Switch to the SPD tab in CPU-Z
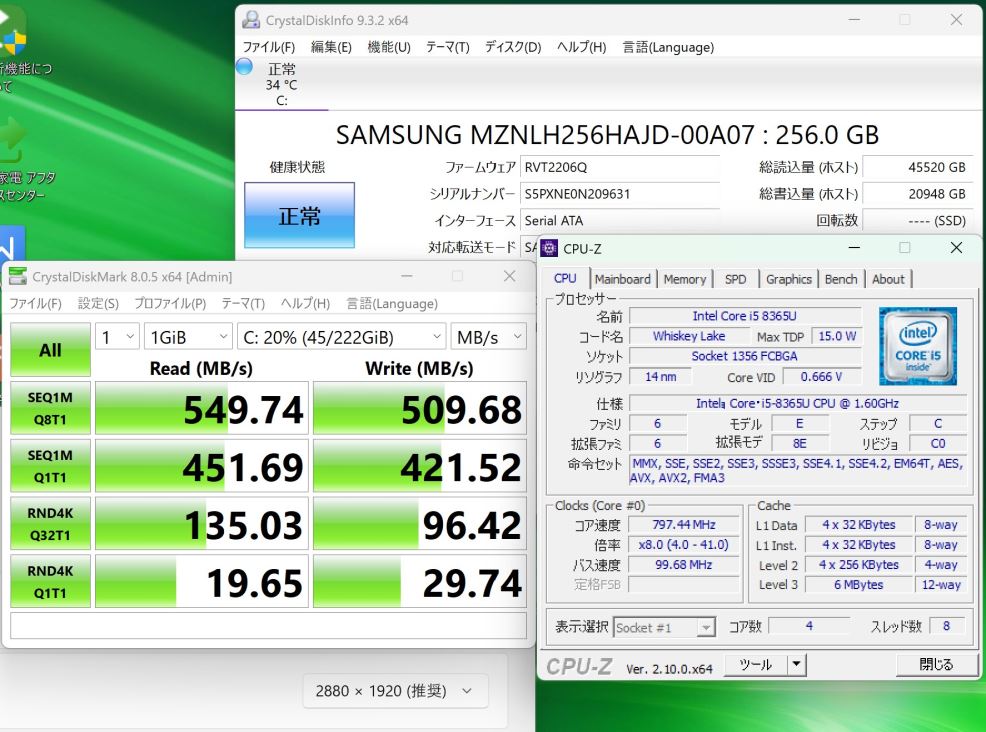Viewport: 986px width, 732px height. (735, 279)
